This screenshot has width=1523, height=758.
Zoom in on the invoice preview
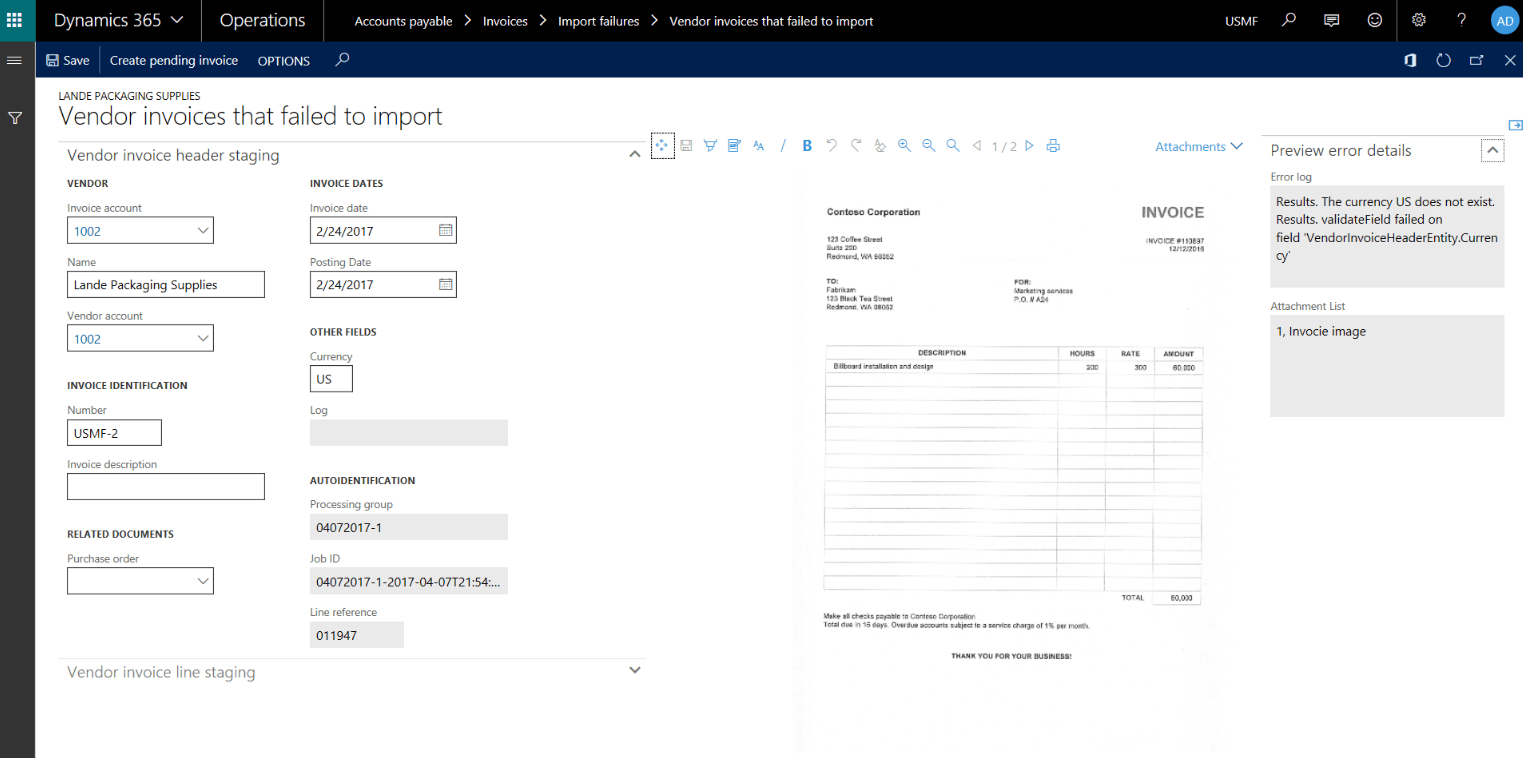pyautogui.click(x=904, y=145)
